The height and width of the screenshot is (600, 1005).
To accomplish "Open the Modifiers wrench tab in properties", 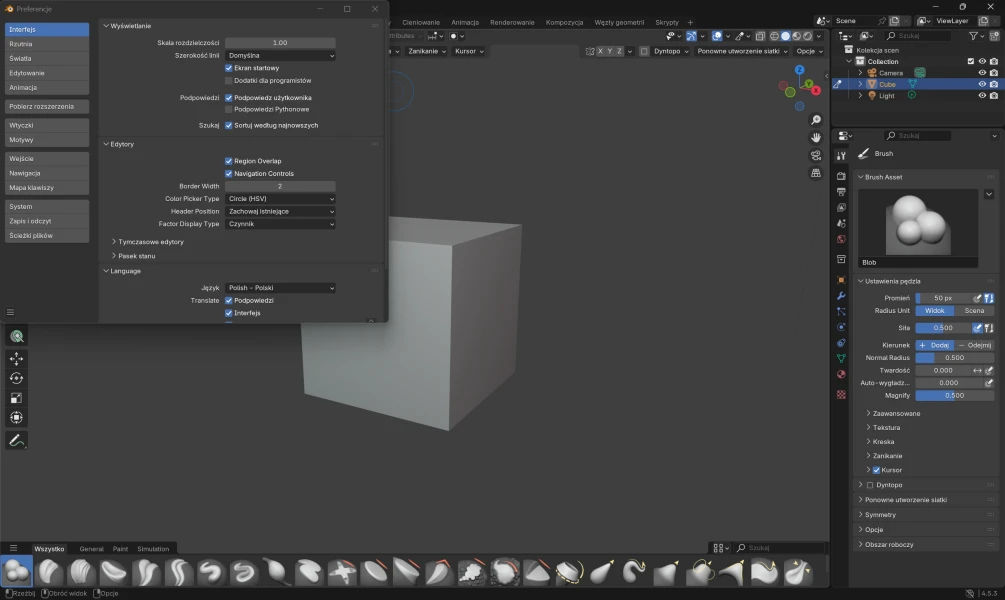I will (x=841, y=296).
